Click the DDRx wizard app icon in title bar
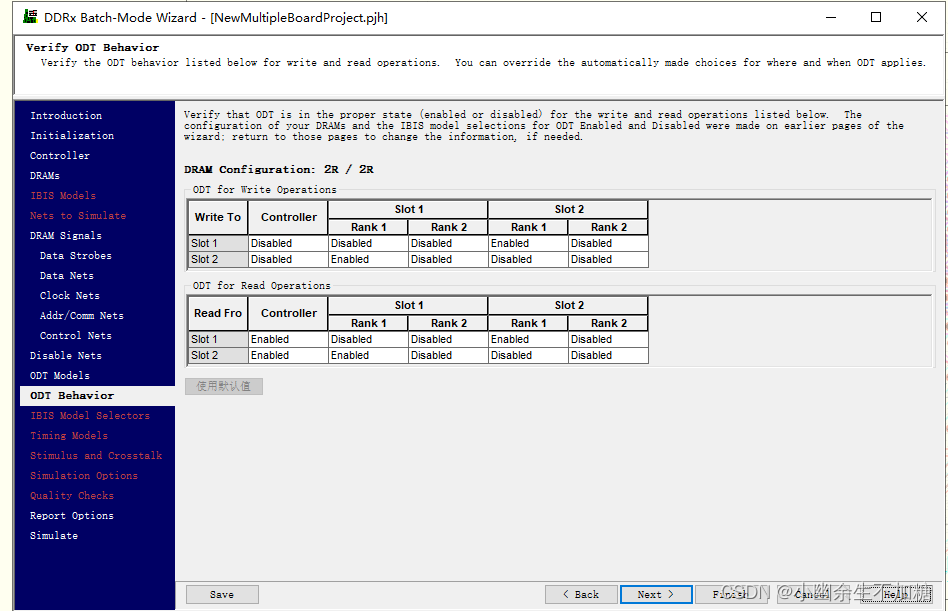 (x=30, y=17)
